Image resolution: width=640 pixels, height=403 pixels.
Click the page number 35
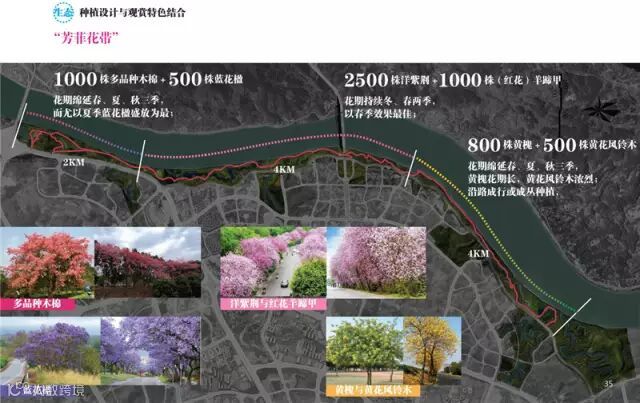pyautogui.click(x=609, y=384)
